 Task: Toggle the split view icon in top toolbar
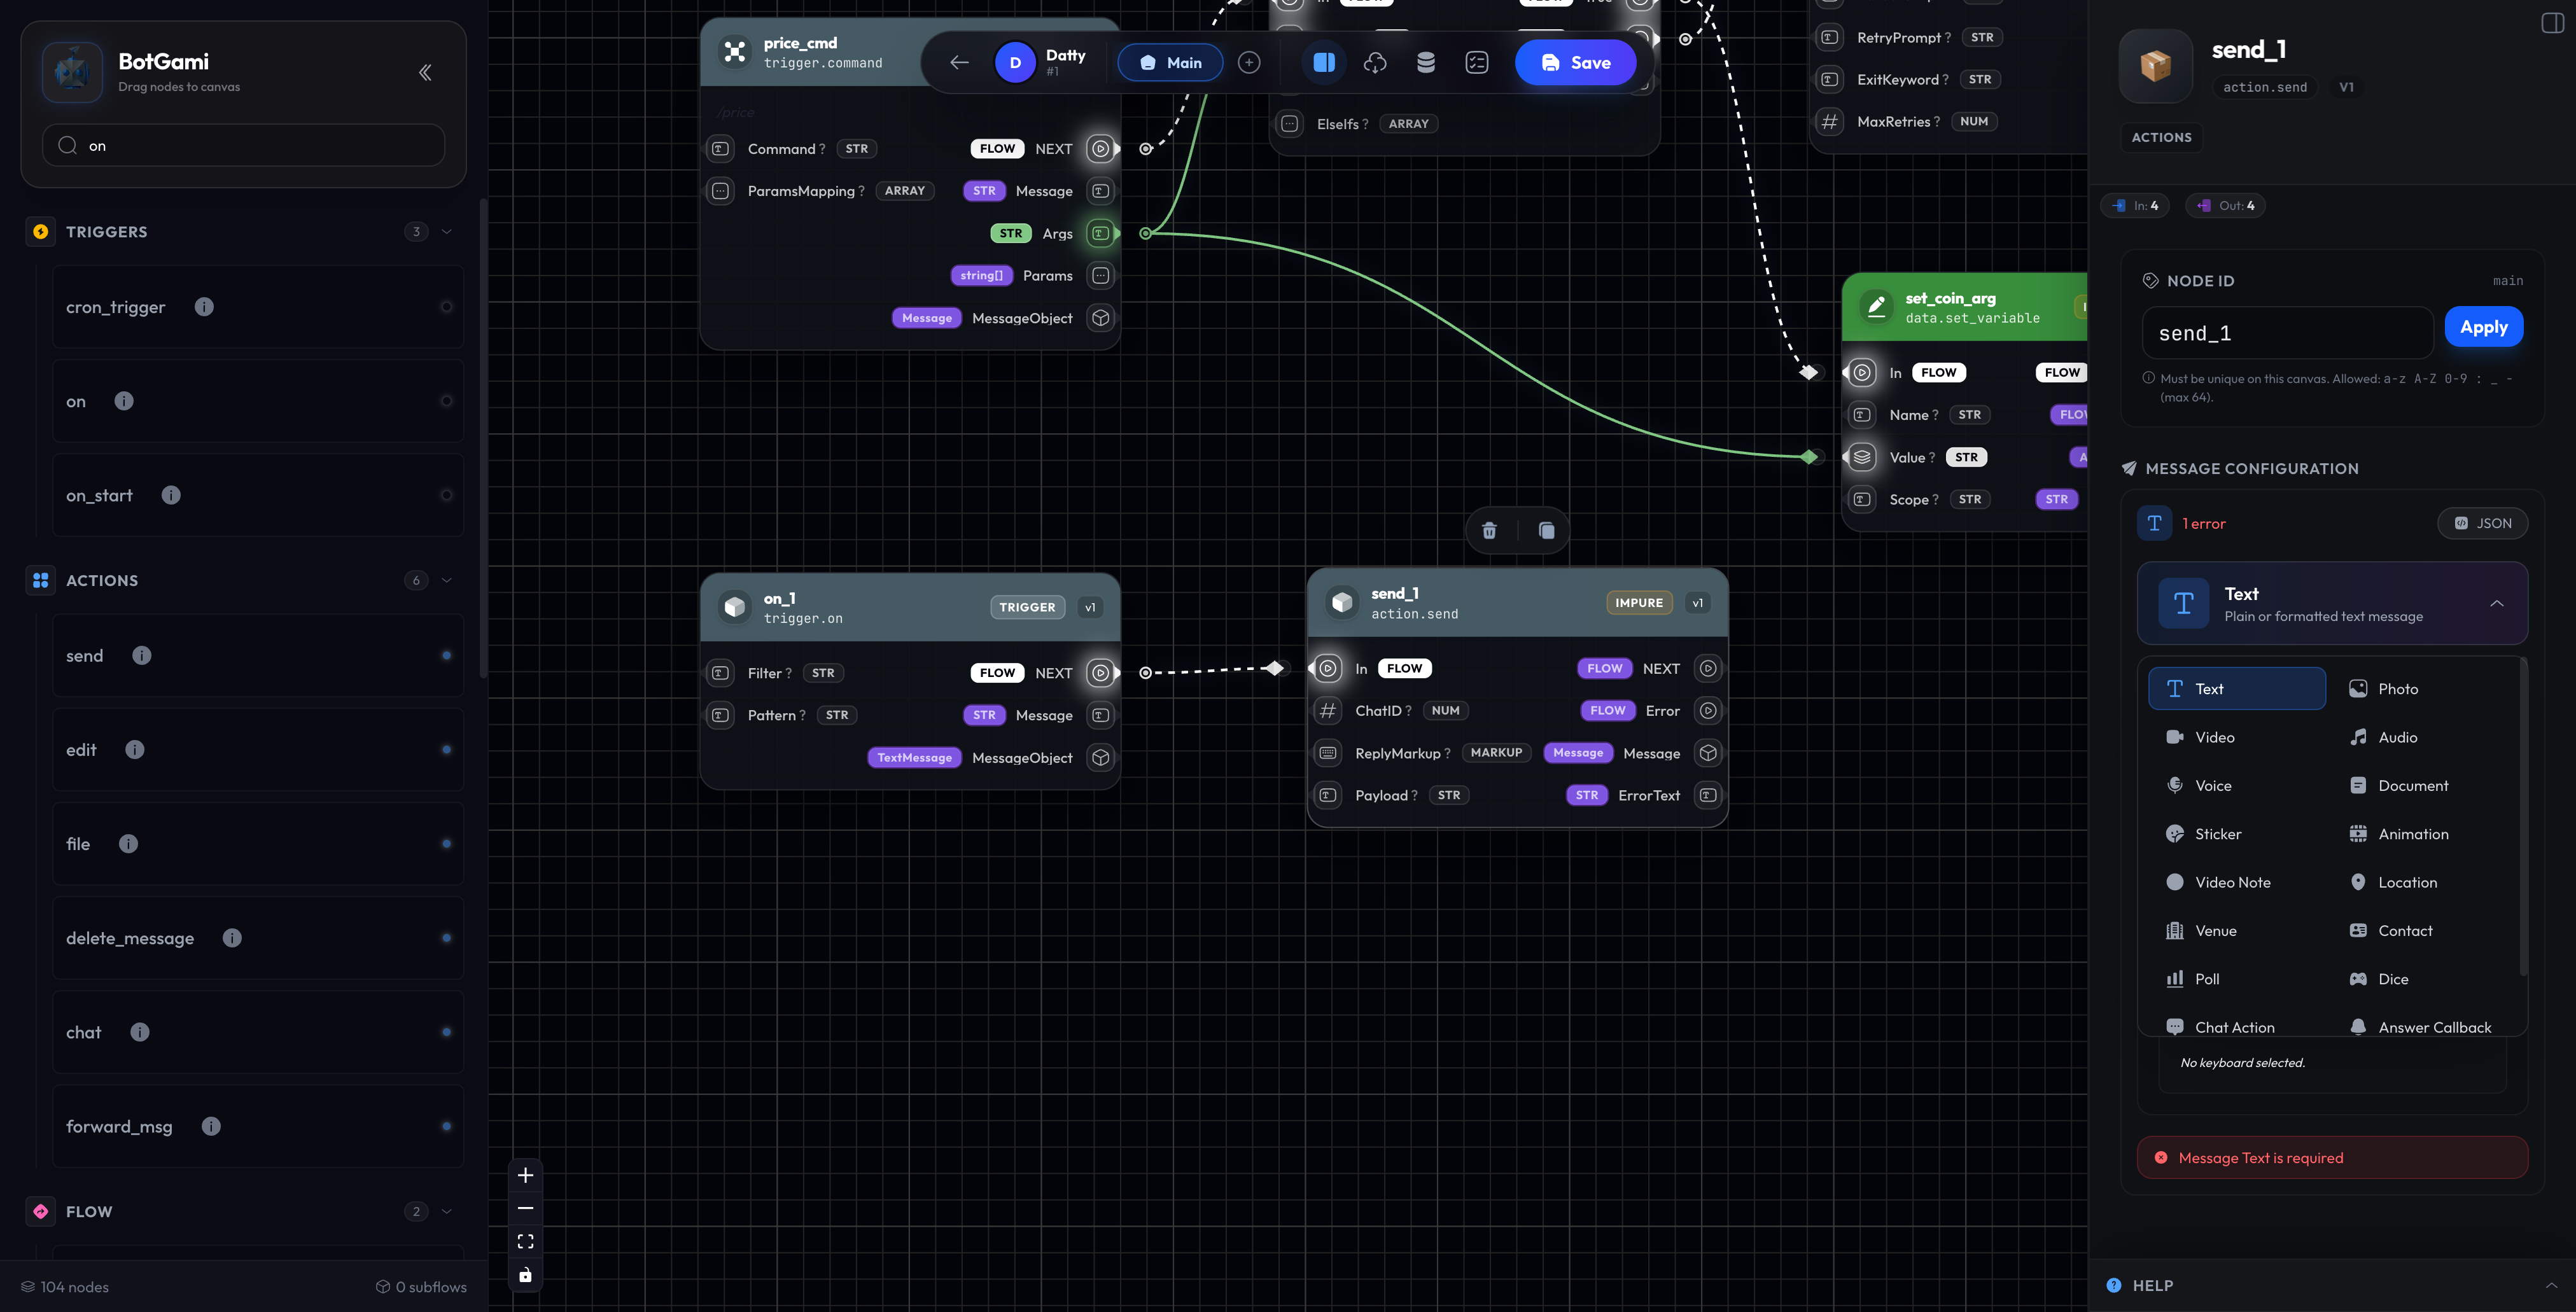1323,62
